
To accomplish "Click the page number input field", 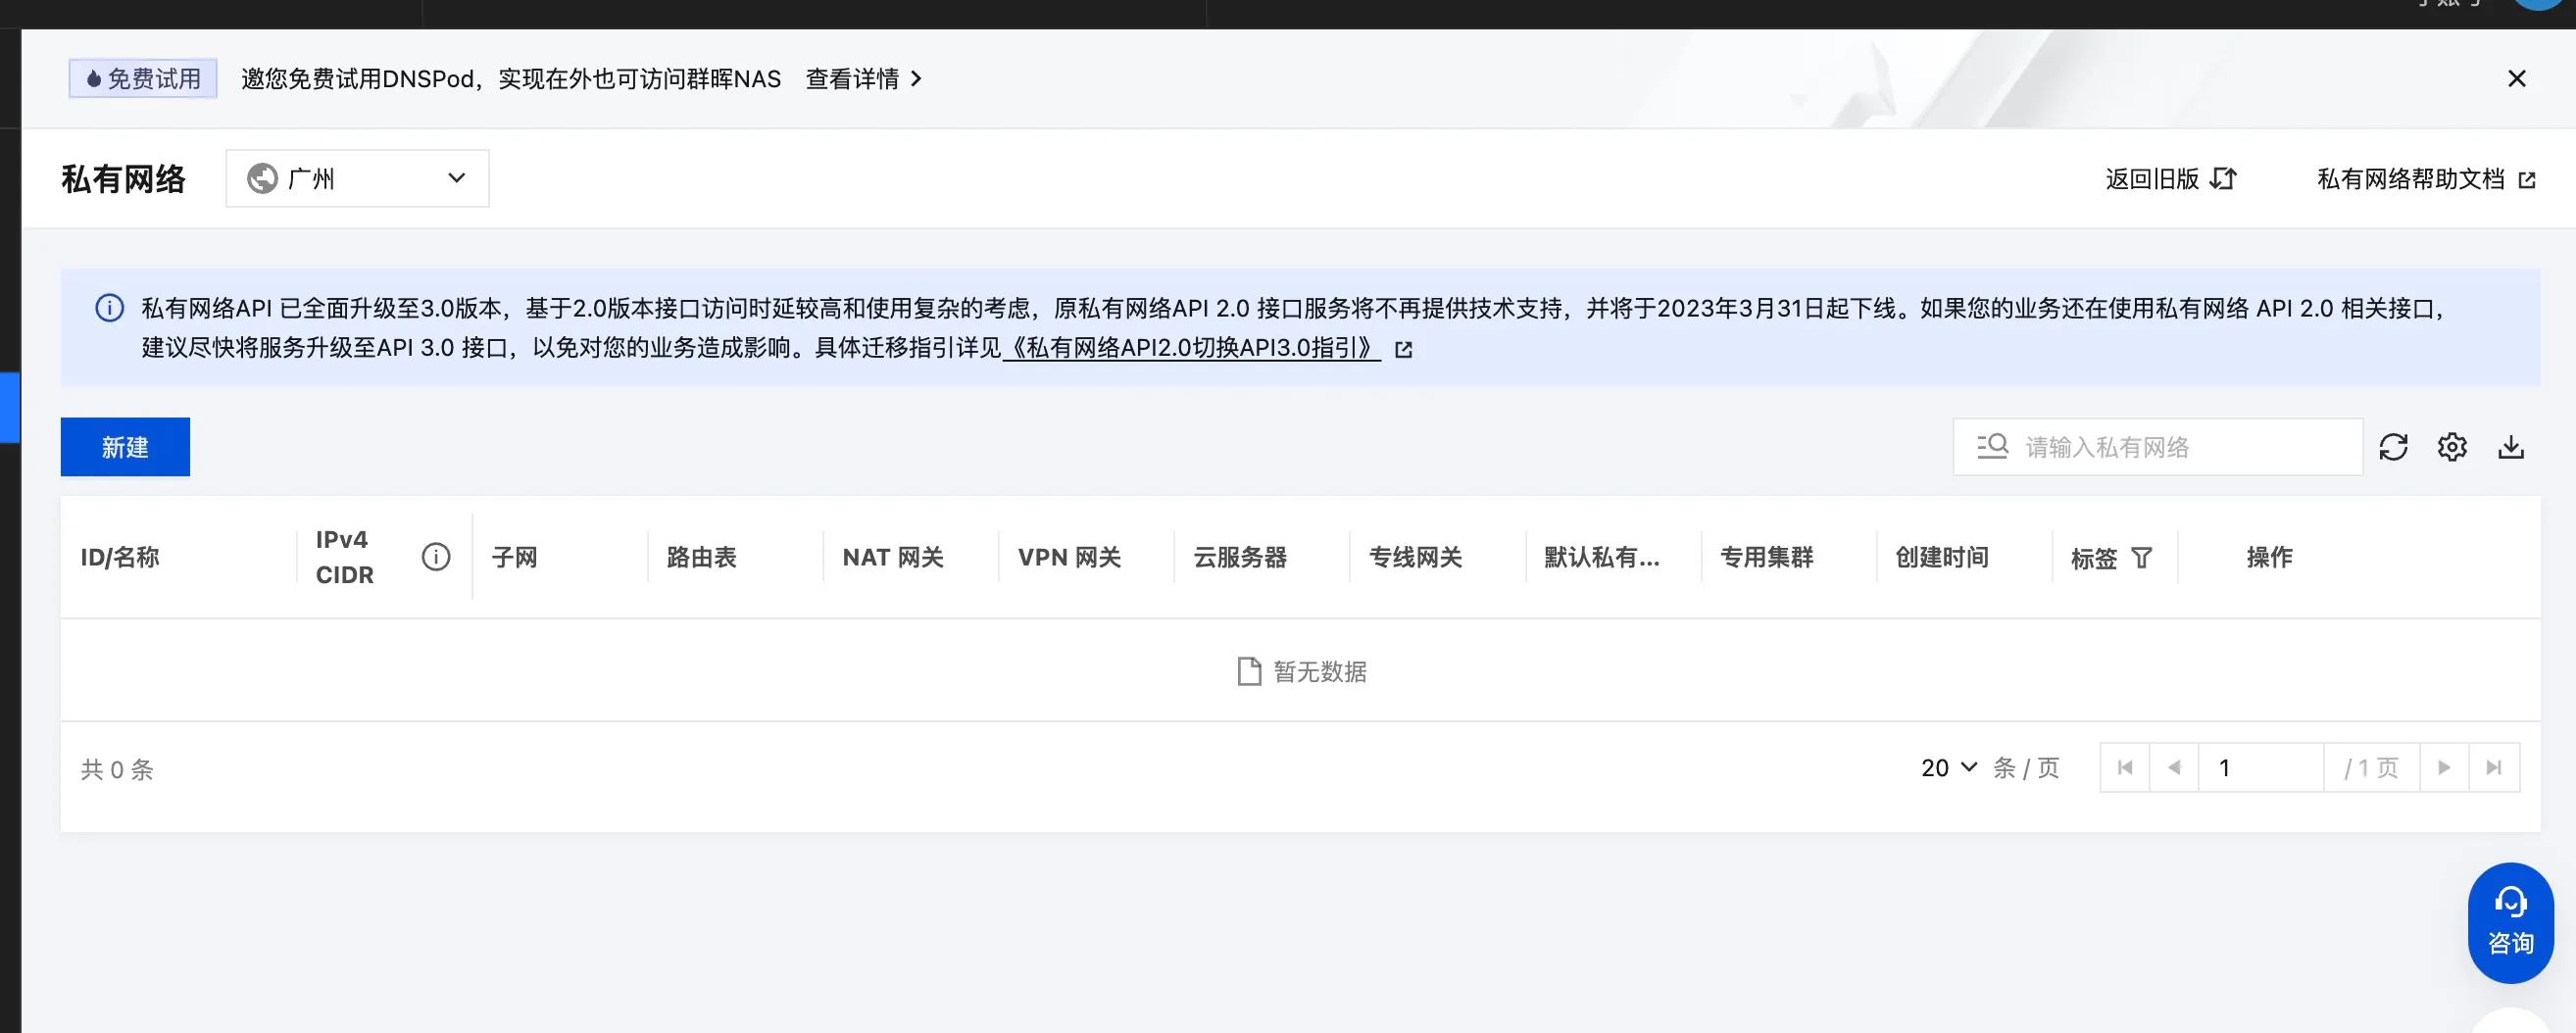I will click(2261, 767).
